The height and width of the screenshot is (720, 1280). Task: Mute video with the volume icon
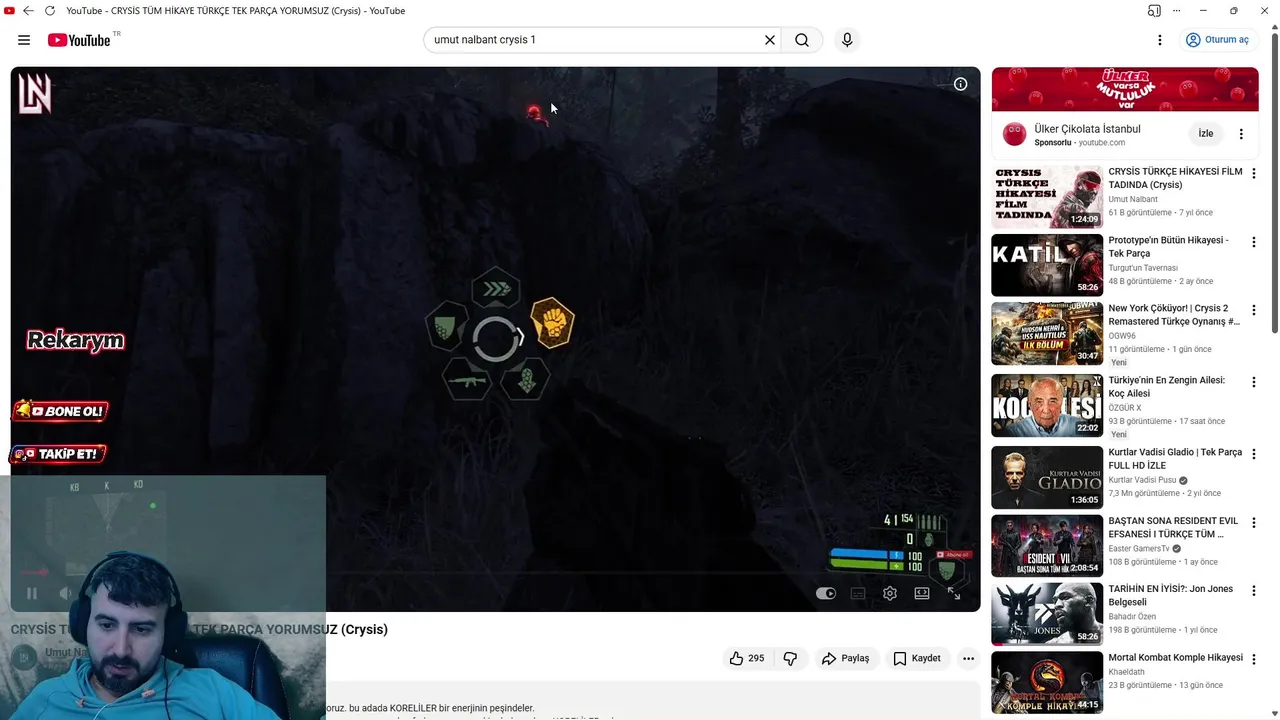[65, 593]
